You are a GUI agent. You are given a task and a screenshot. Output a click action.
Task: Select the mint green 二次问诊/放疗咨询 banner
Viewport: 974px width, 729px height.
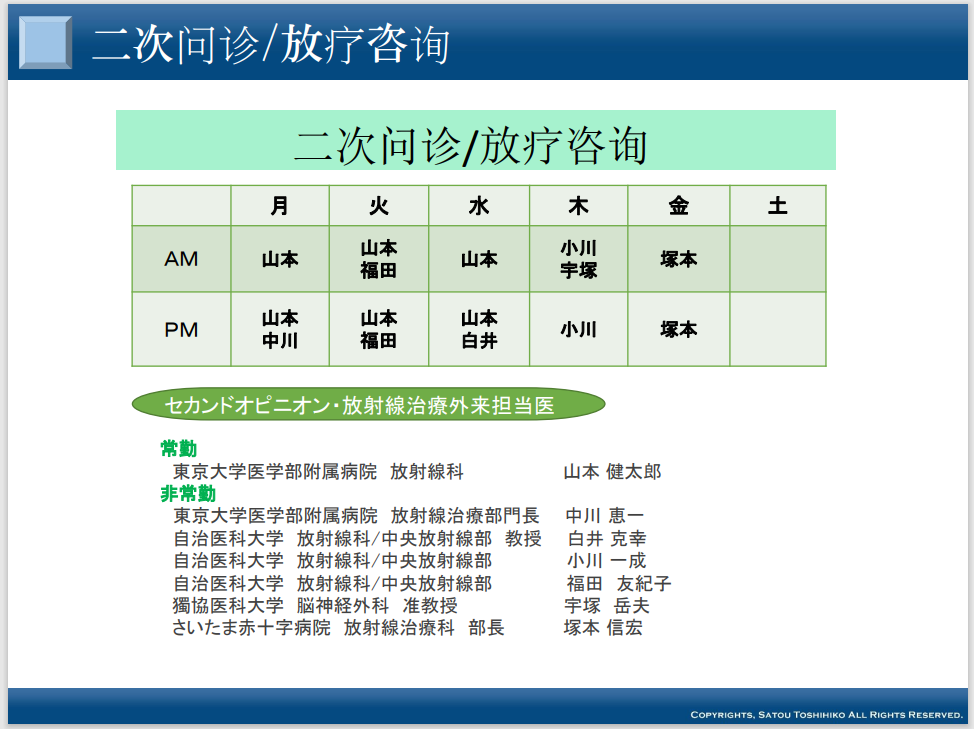click(475, 141)
